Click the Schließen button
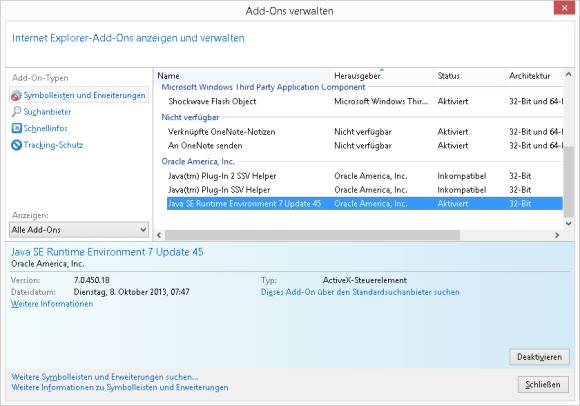This screenshot has height=406, width=580. pyautogui.click(x=543, y=385)
